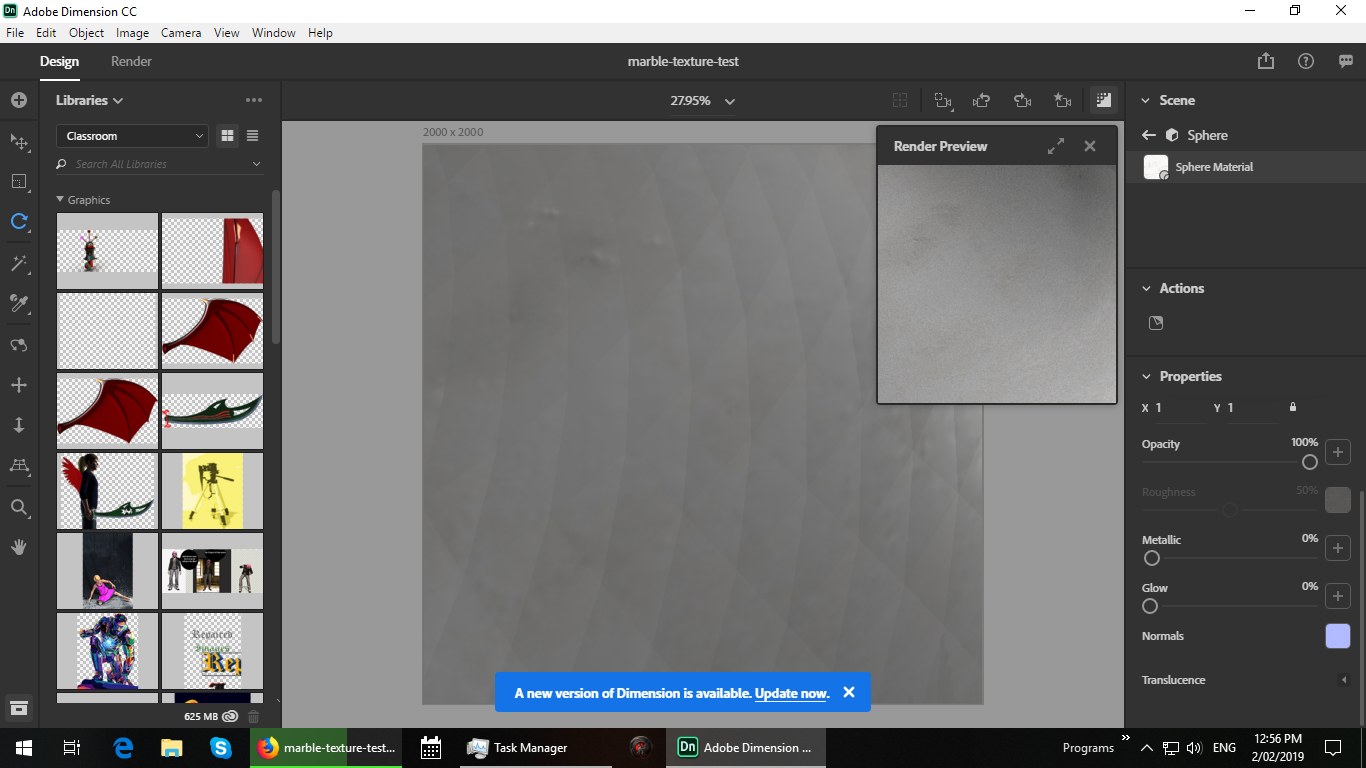Open the feedback speech bubble icon
This screenshot has height=768, width=1366.
[1346, 61]
